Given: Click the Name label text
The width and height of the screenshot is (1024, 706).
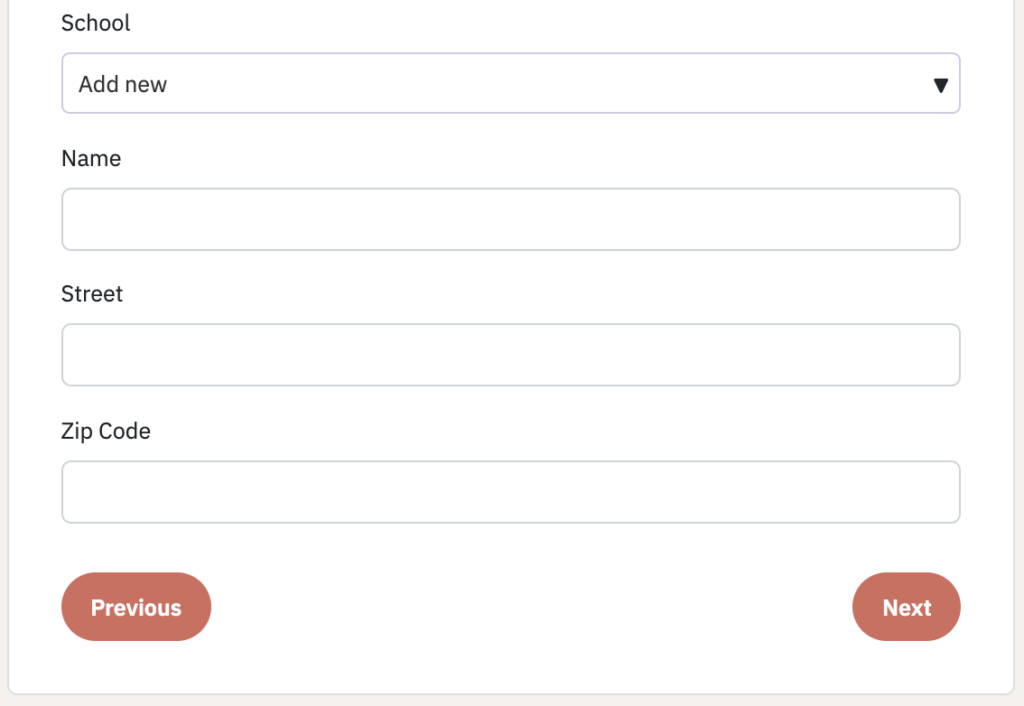Looking at the screenshot, I should point(91,158).
